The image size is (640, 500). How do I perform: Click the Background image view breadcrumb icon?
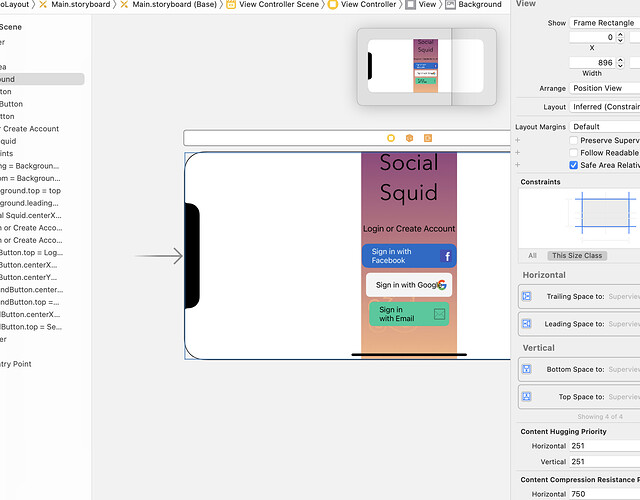450,4
